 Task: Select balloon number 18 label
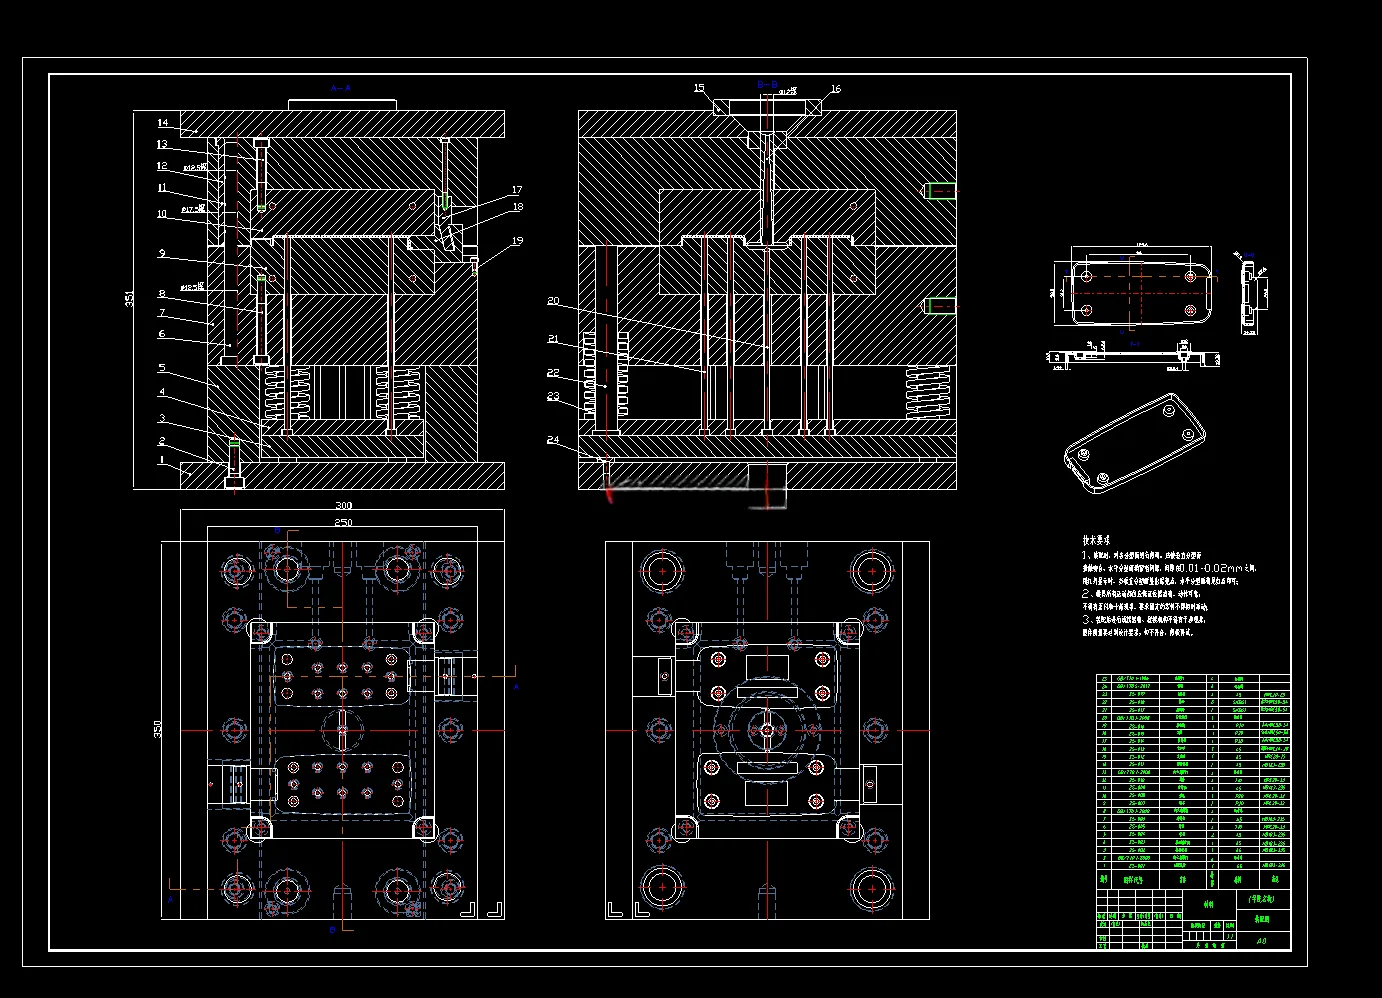pyautogui.click(x=518, y=208)
